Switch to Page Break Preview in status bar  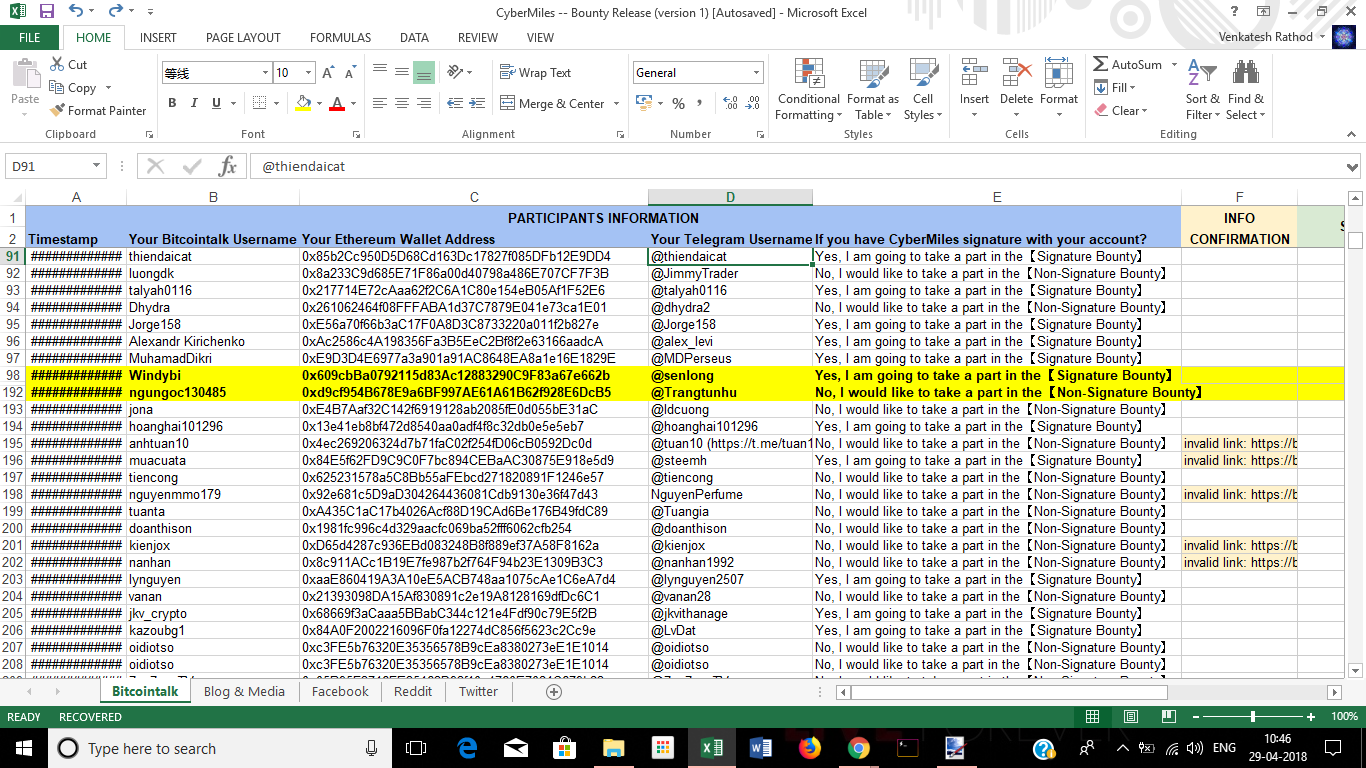(x=1167, y=717)
